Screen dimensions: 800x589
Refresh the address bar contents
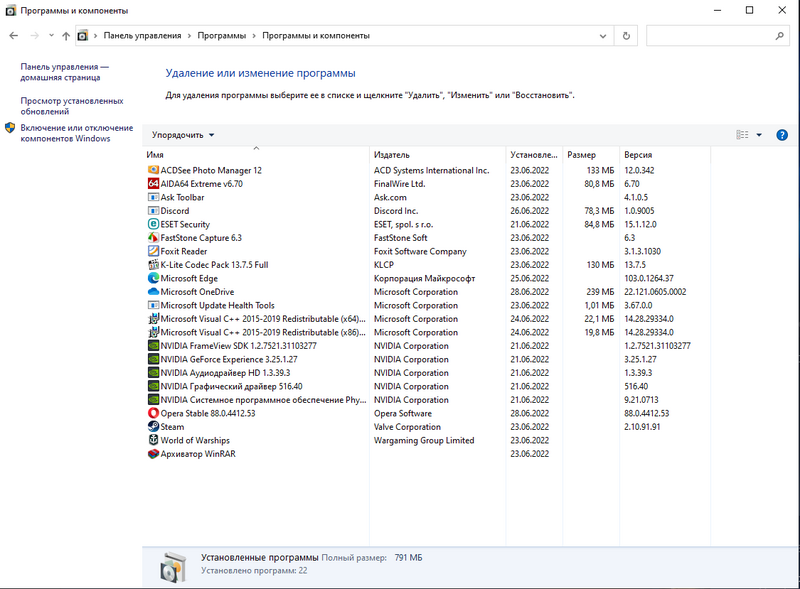click(626, 36)
